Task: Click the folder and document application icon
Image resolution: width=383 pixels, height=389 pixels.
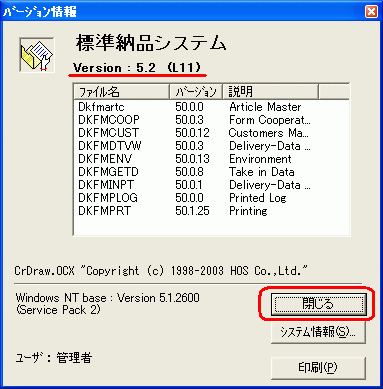Action: pyautogui.click(x=37, y=55)
